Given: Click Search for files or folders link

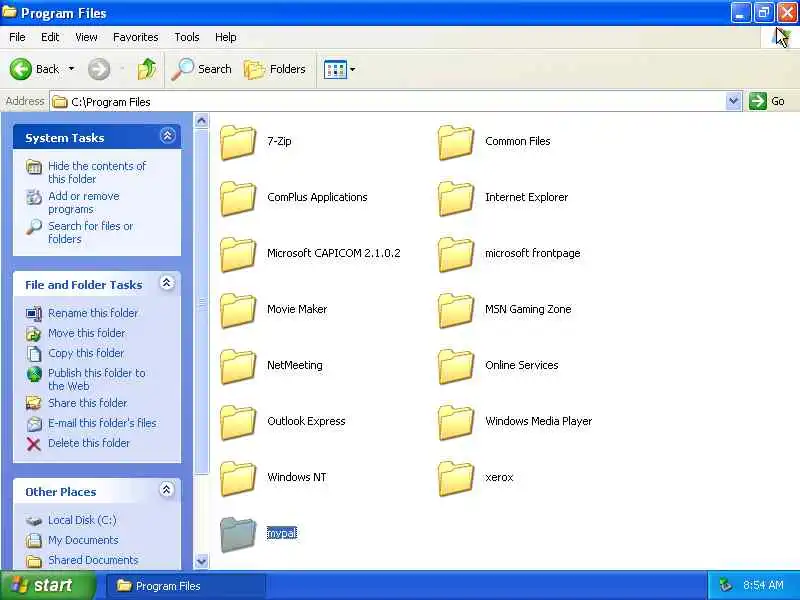Looking at the screenshot, I should (x=91, y=232).
